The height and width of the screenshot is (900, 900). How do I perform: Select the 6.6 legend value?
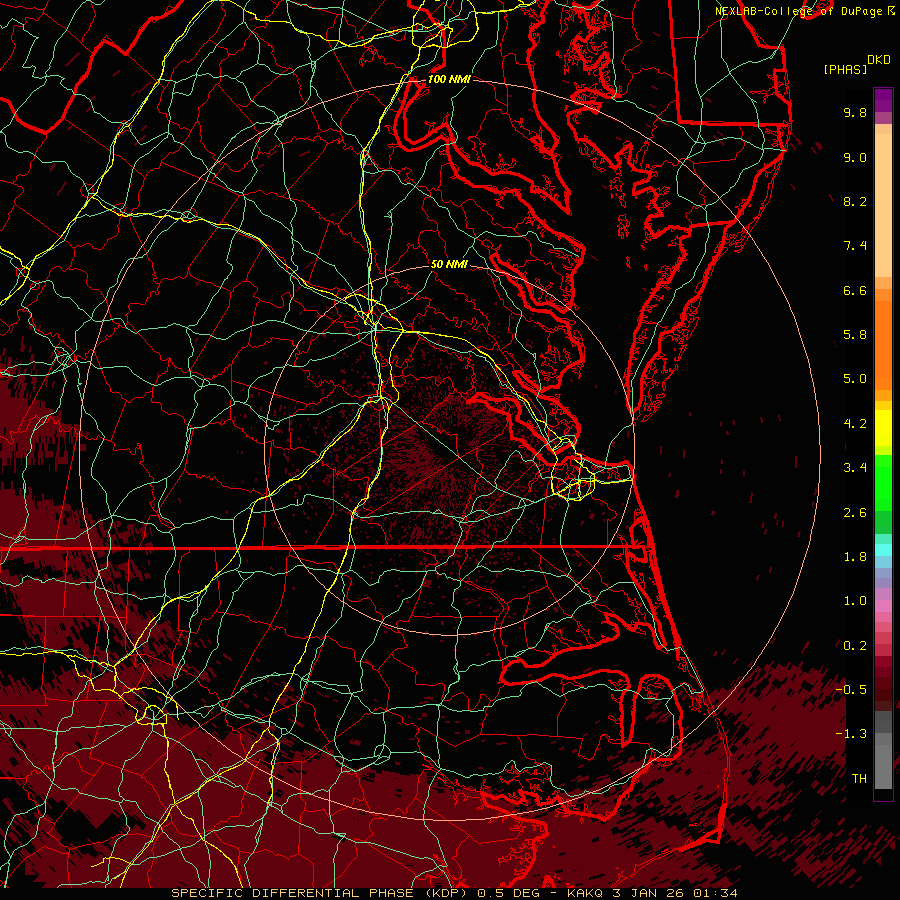(855, 290)
